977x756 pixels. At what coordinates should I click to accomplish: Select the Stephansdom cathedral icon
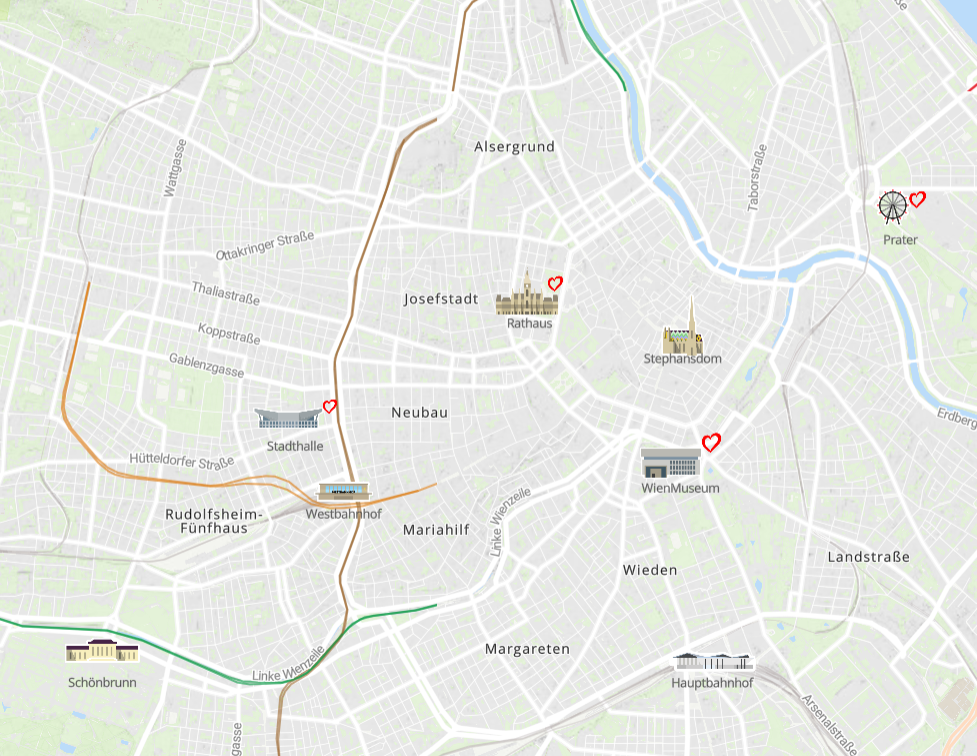click(683, 327)
